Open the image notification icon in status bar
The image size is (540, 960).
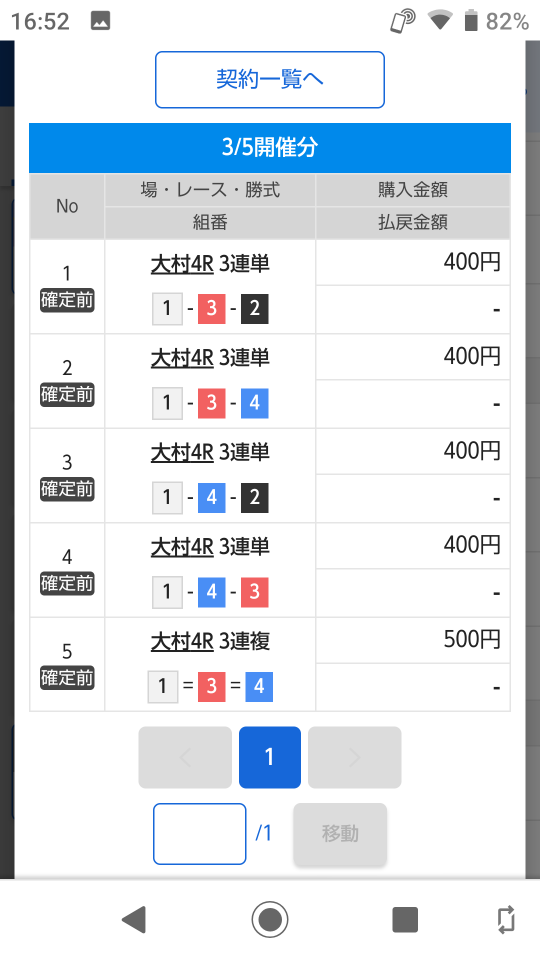click(x=100, y=21)
